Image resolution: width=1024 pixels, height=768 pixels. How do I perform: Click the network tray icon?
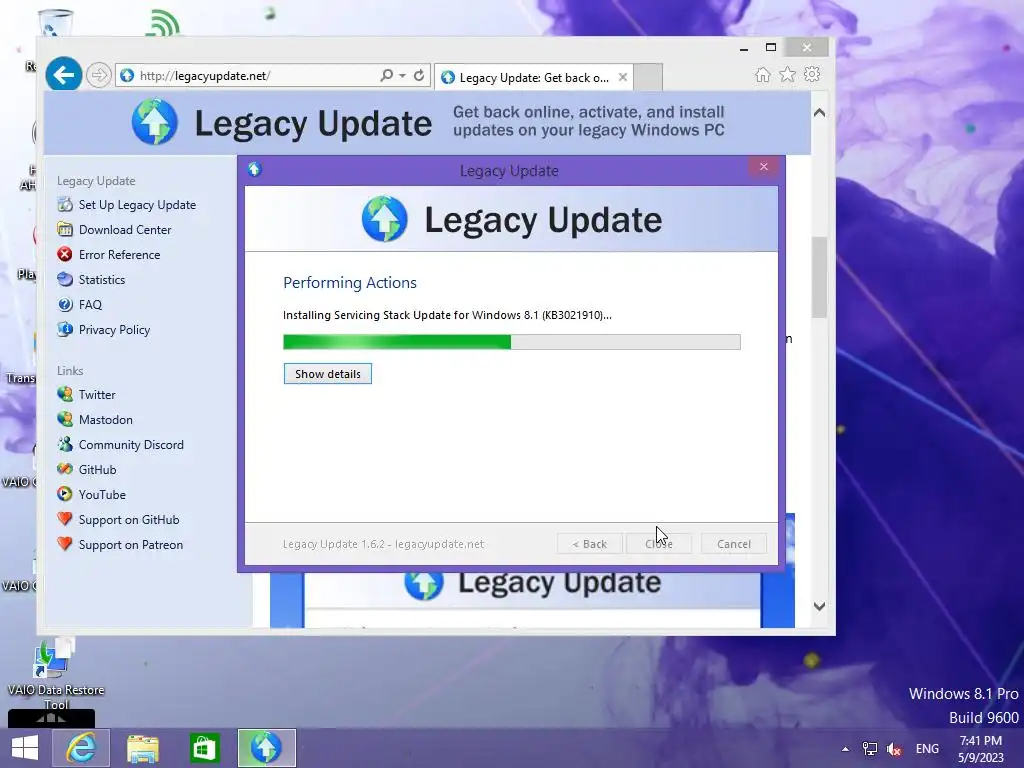pyautogui.click(x=870, y=749)
